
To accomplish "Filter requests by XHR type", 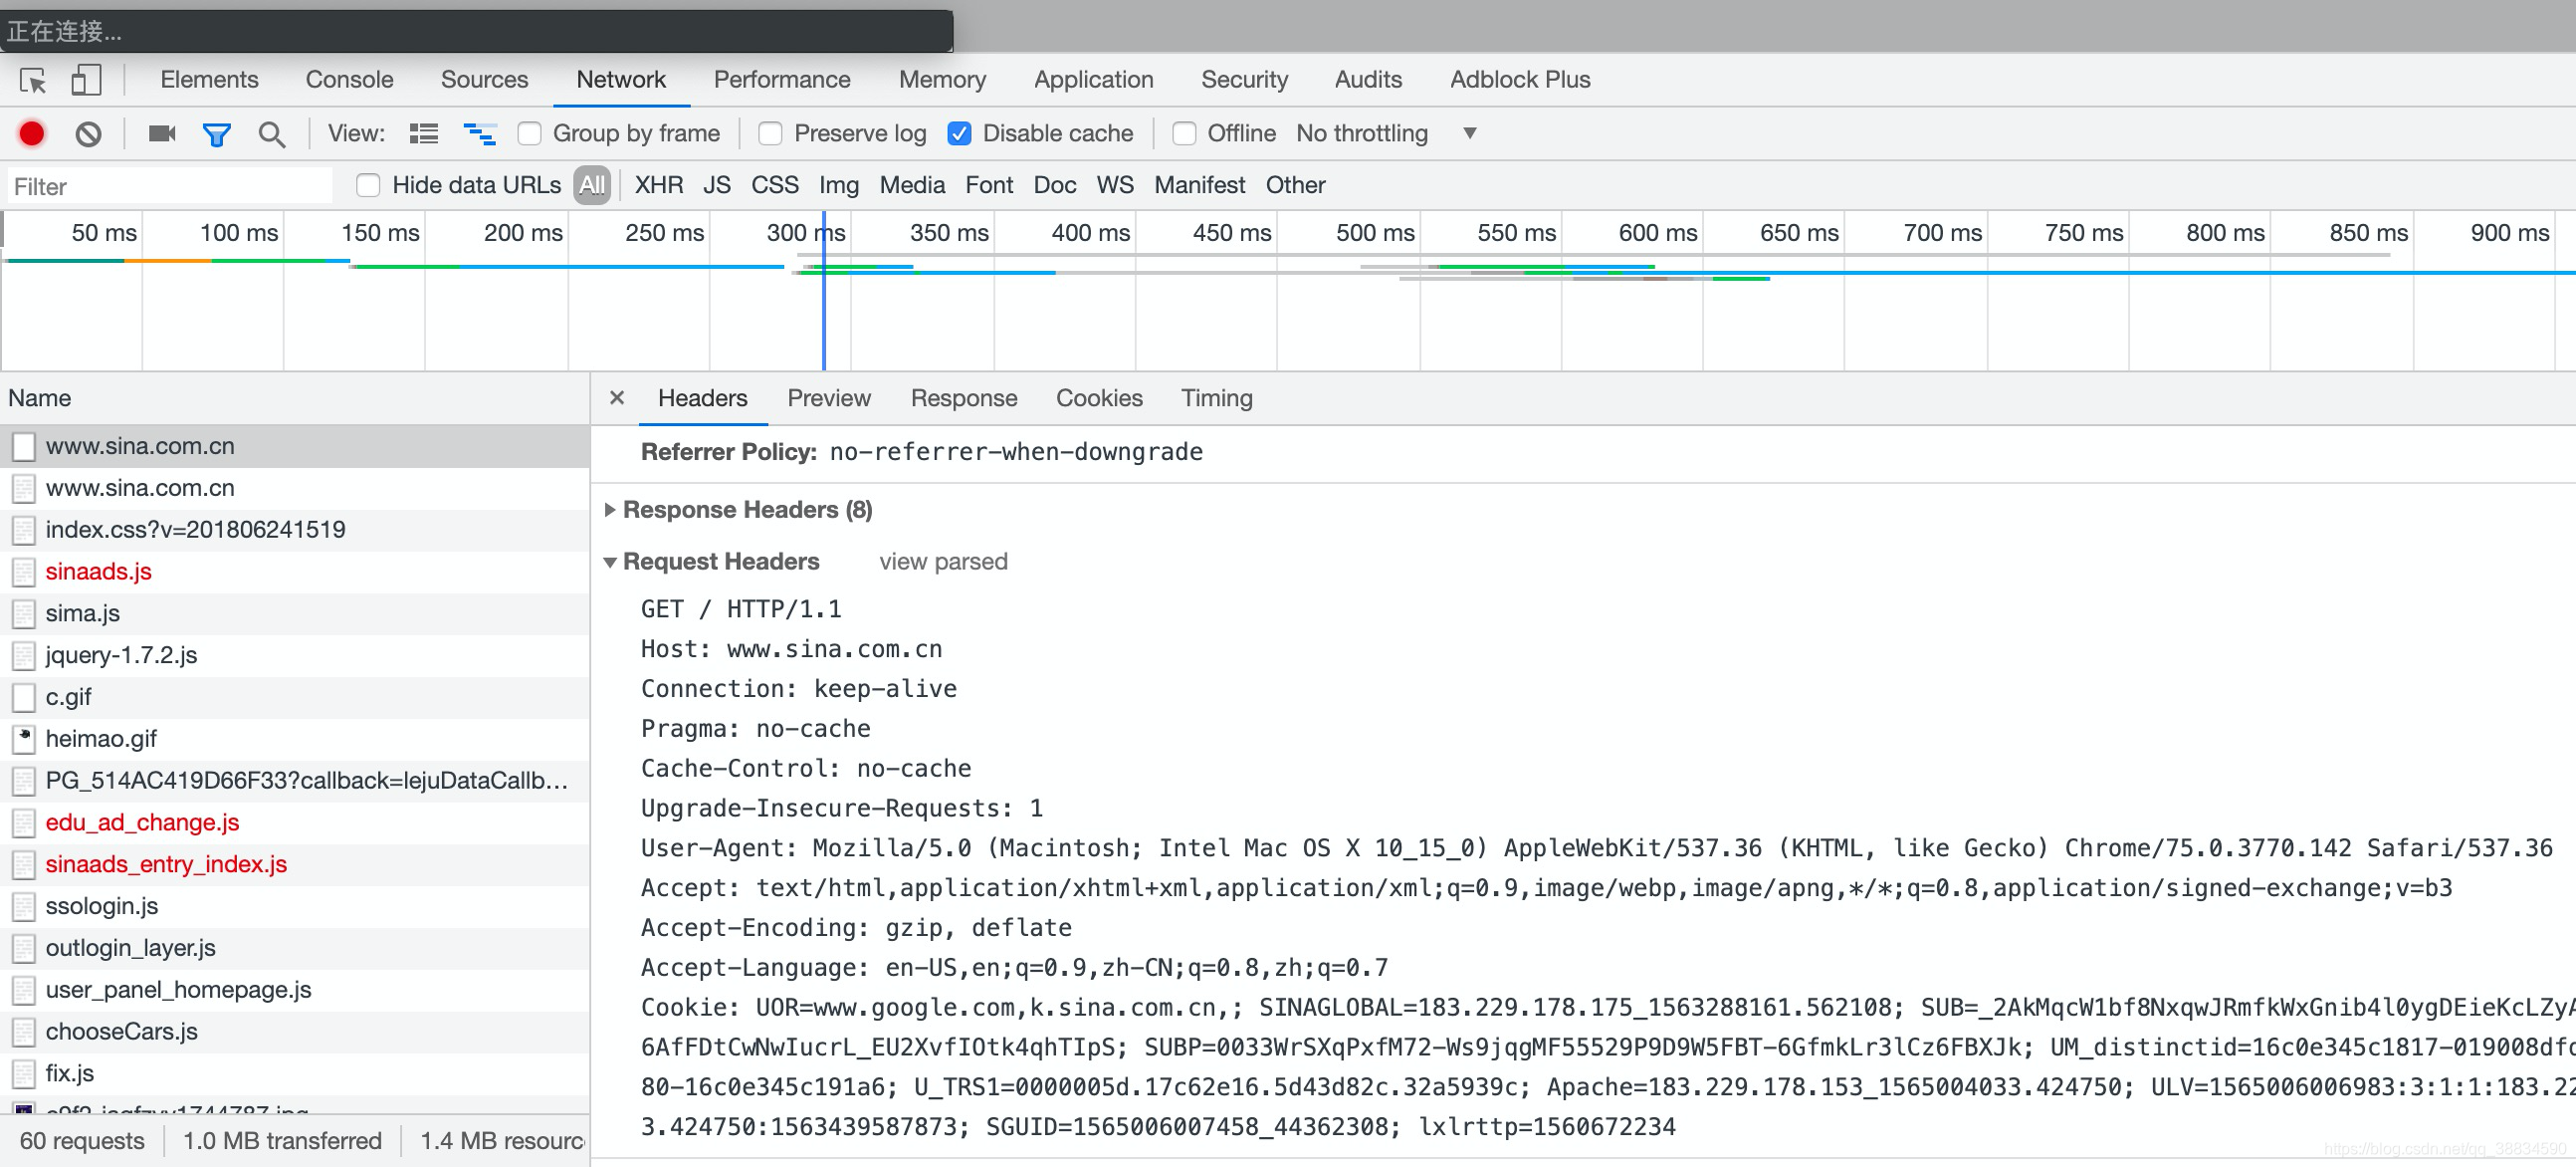I will [x=659, y=185].
